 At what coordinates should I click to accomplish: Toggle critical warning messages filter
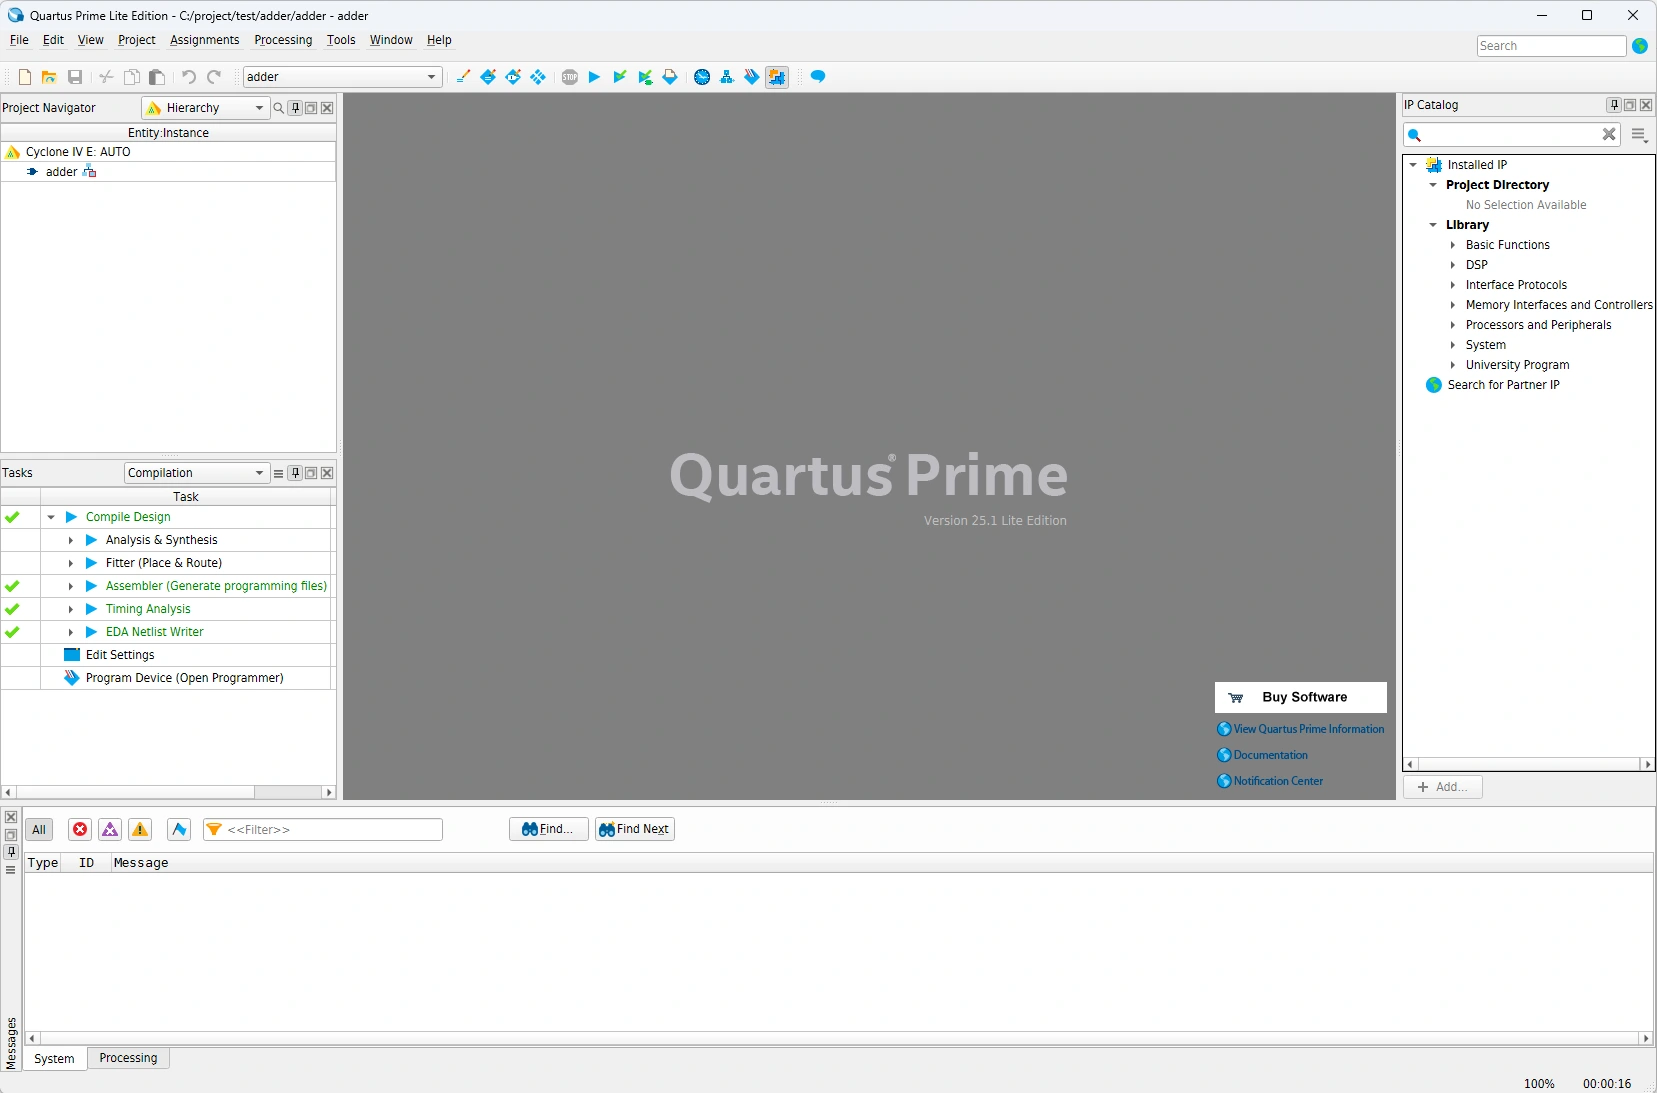[x=110, y=829]
